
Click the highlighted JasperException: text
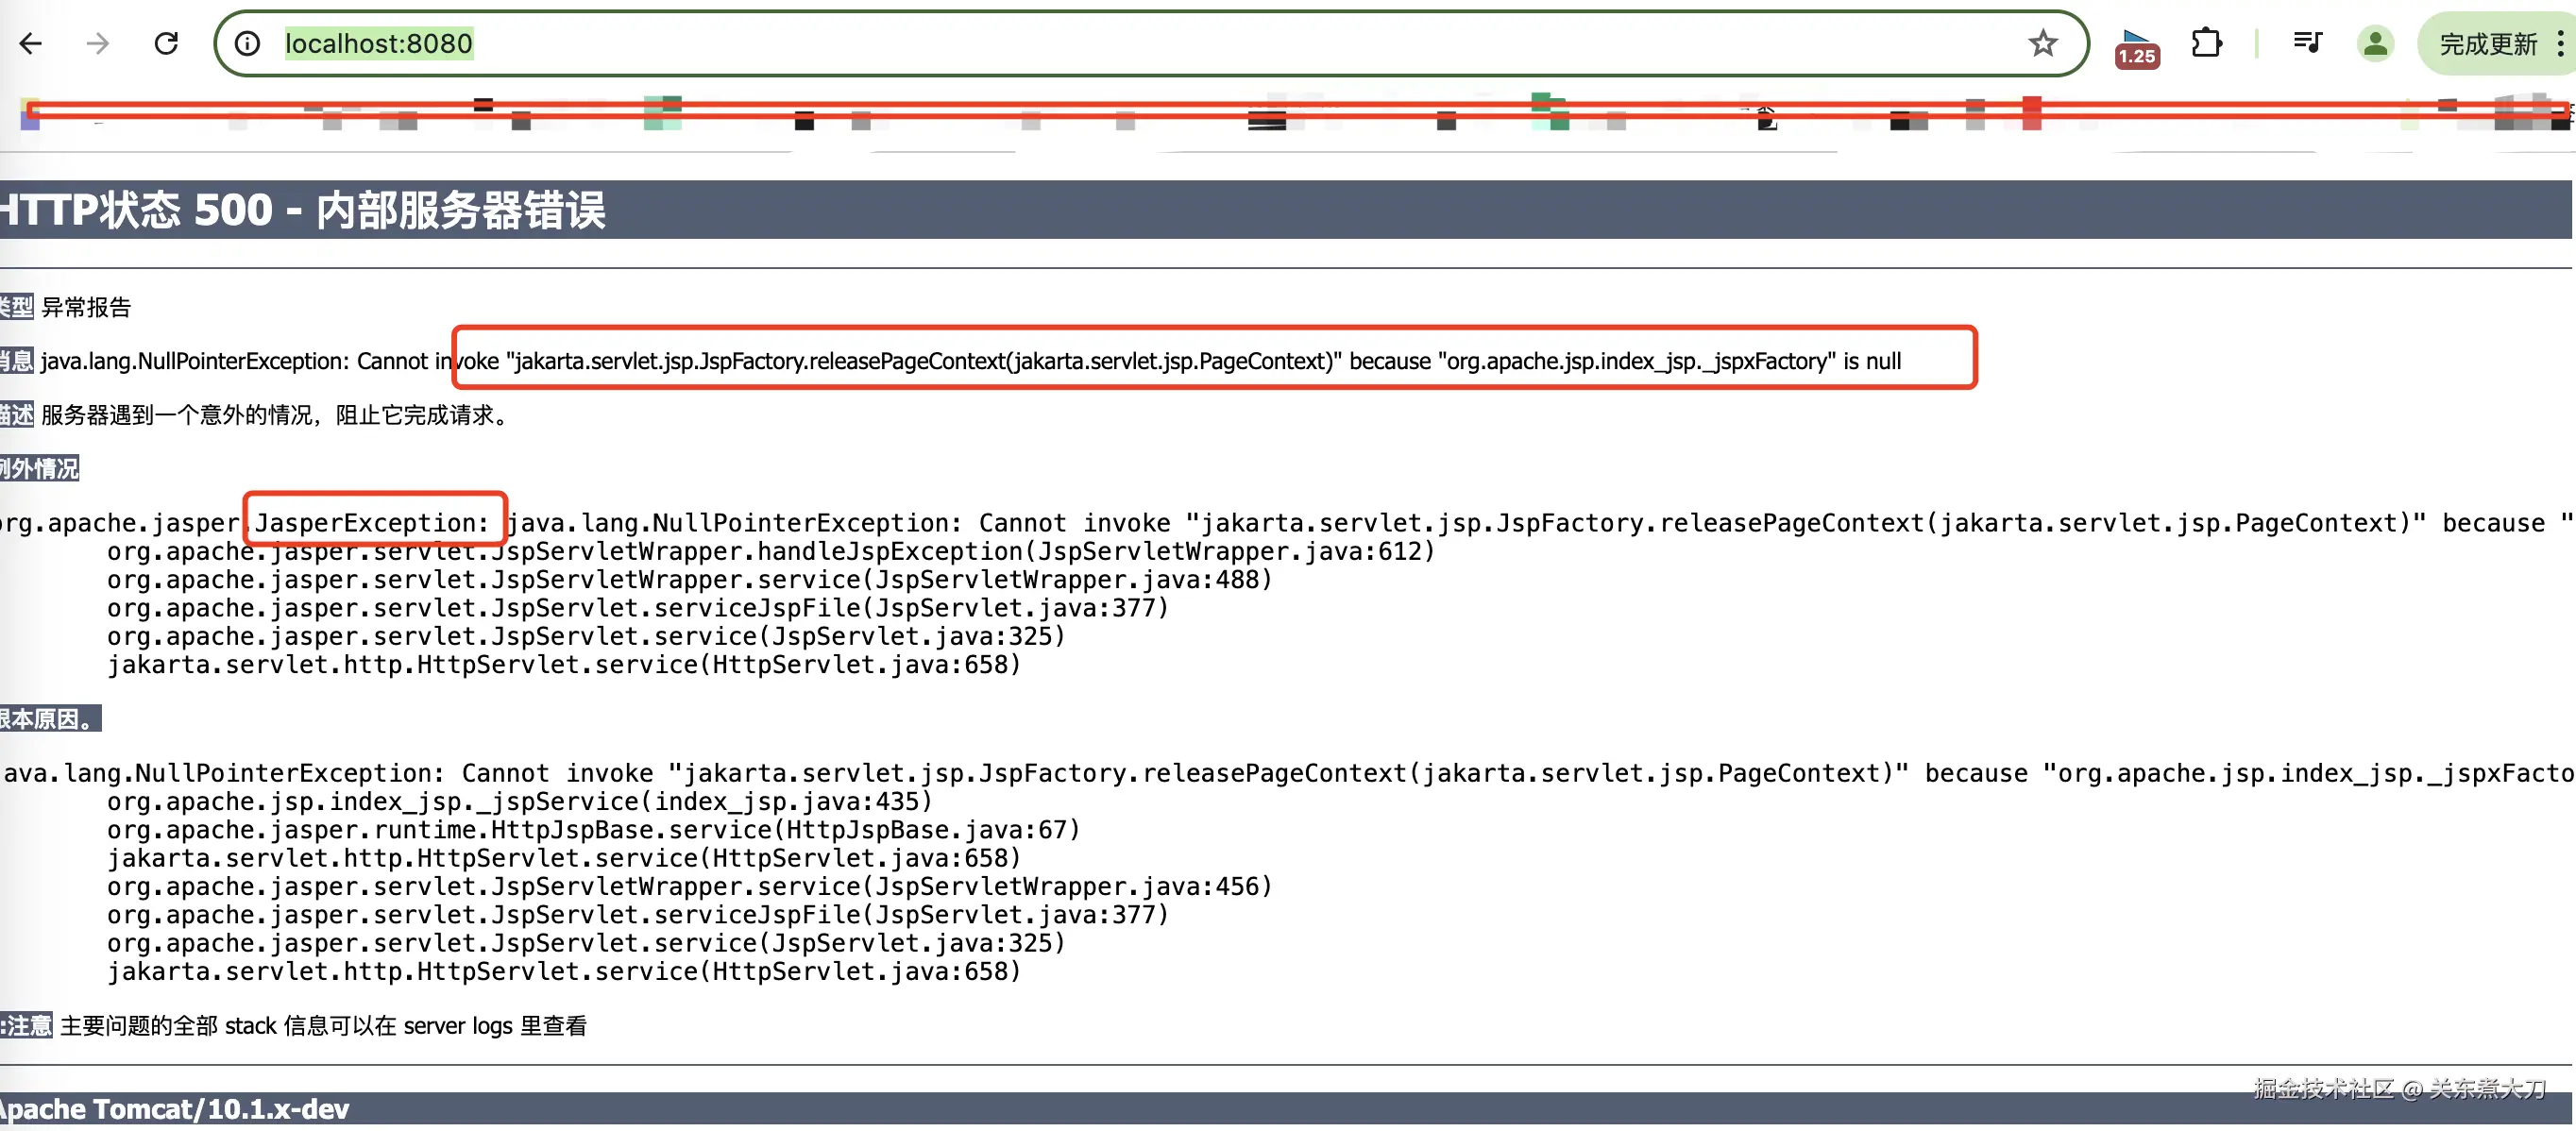click(372, 522)
